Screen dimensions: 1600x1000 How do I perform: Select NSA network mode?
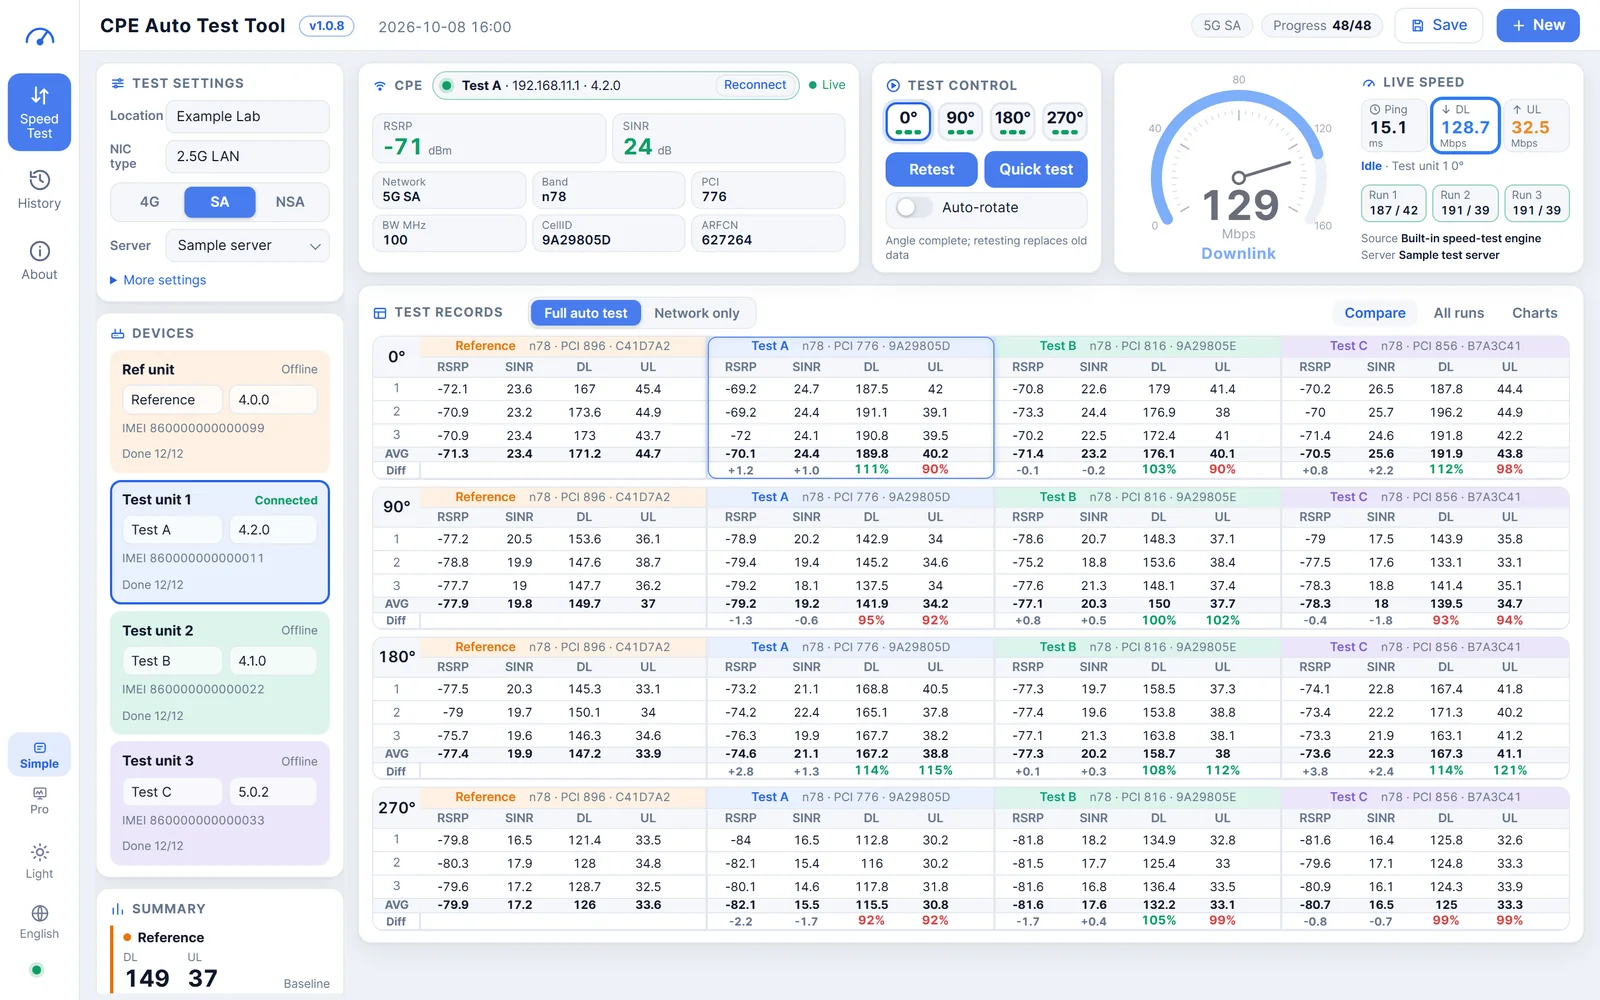(x=290, y=202)
